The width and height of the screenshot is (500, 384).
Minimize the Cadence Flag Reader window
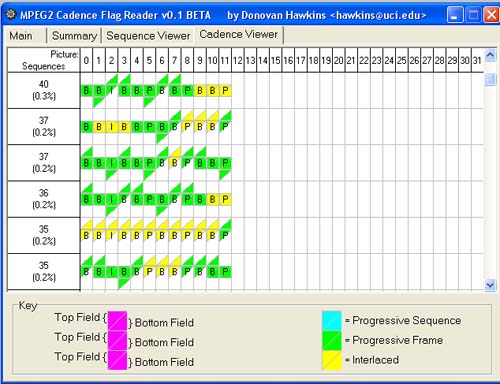click(x=455, y=15)
